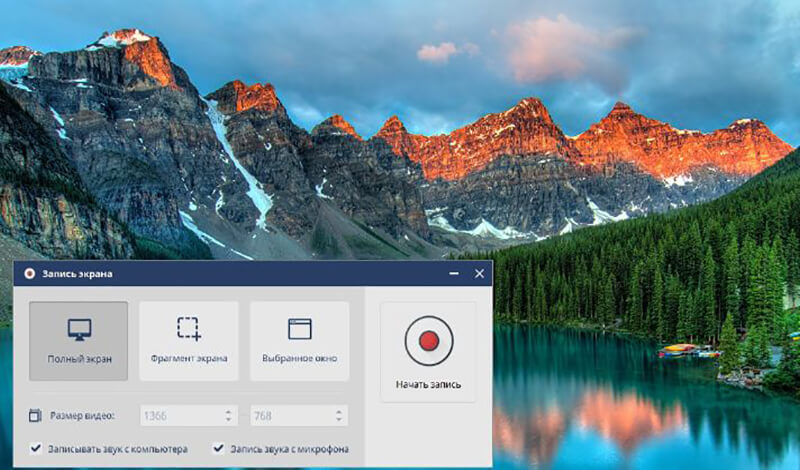This screenshot has height=470, width=800.
Task: Click the "Начать запись" label
Action: 428,385
